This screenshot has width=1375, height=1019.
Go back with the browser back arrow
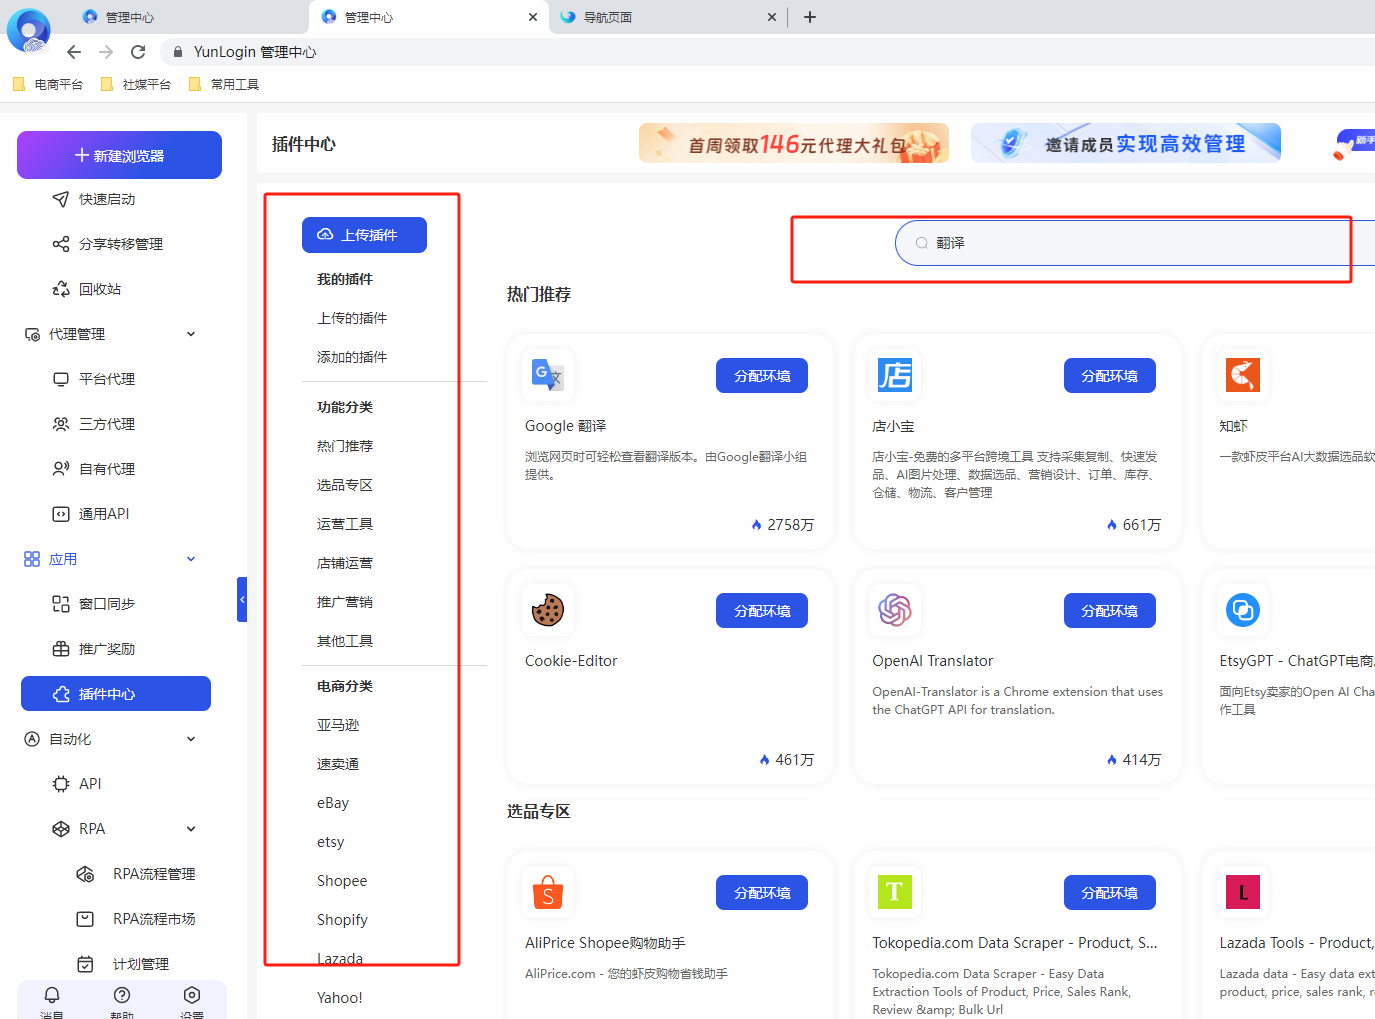pyautogui.click(x=74, y=52)
